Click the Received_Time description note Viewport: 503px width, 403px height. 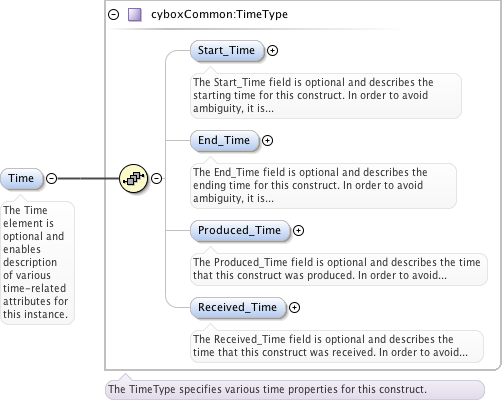337,346
